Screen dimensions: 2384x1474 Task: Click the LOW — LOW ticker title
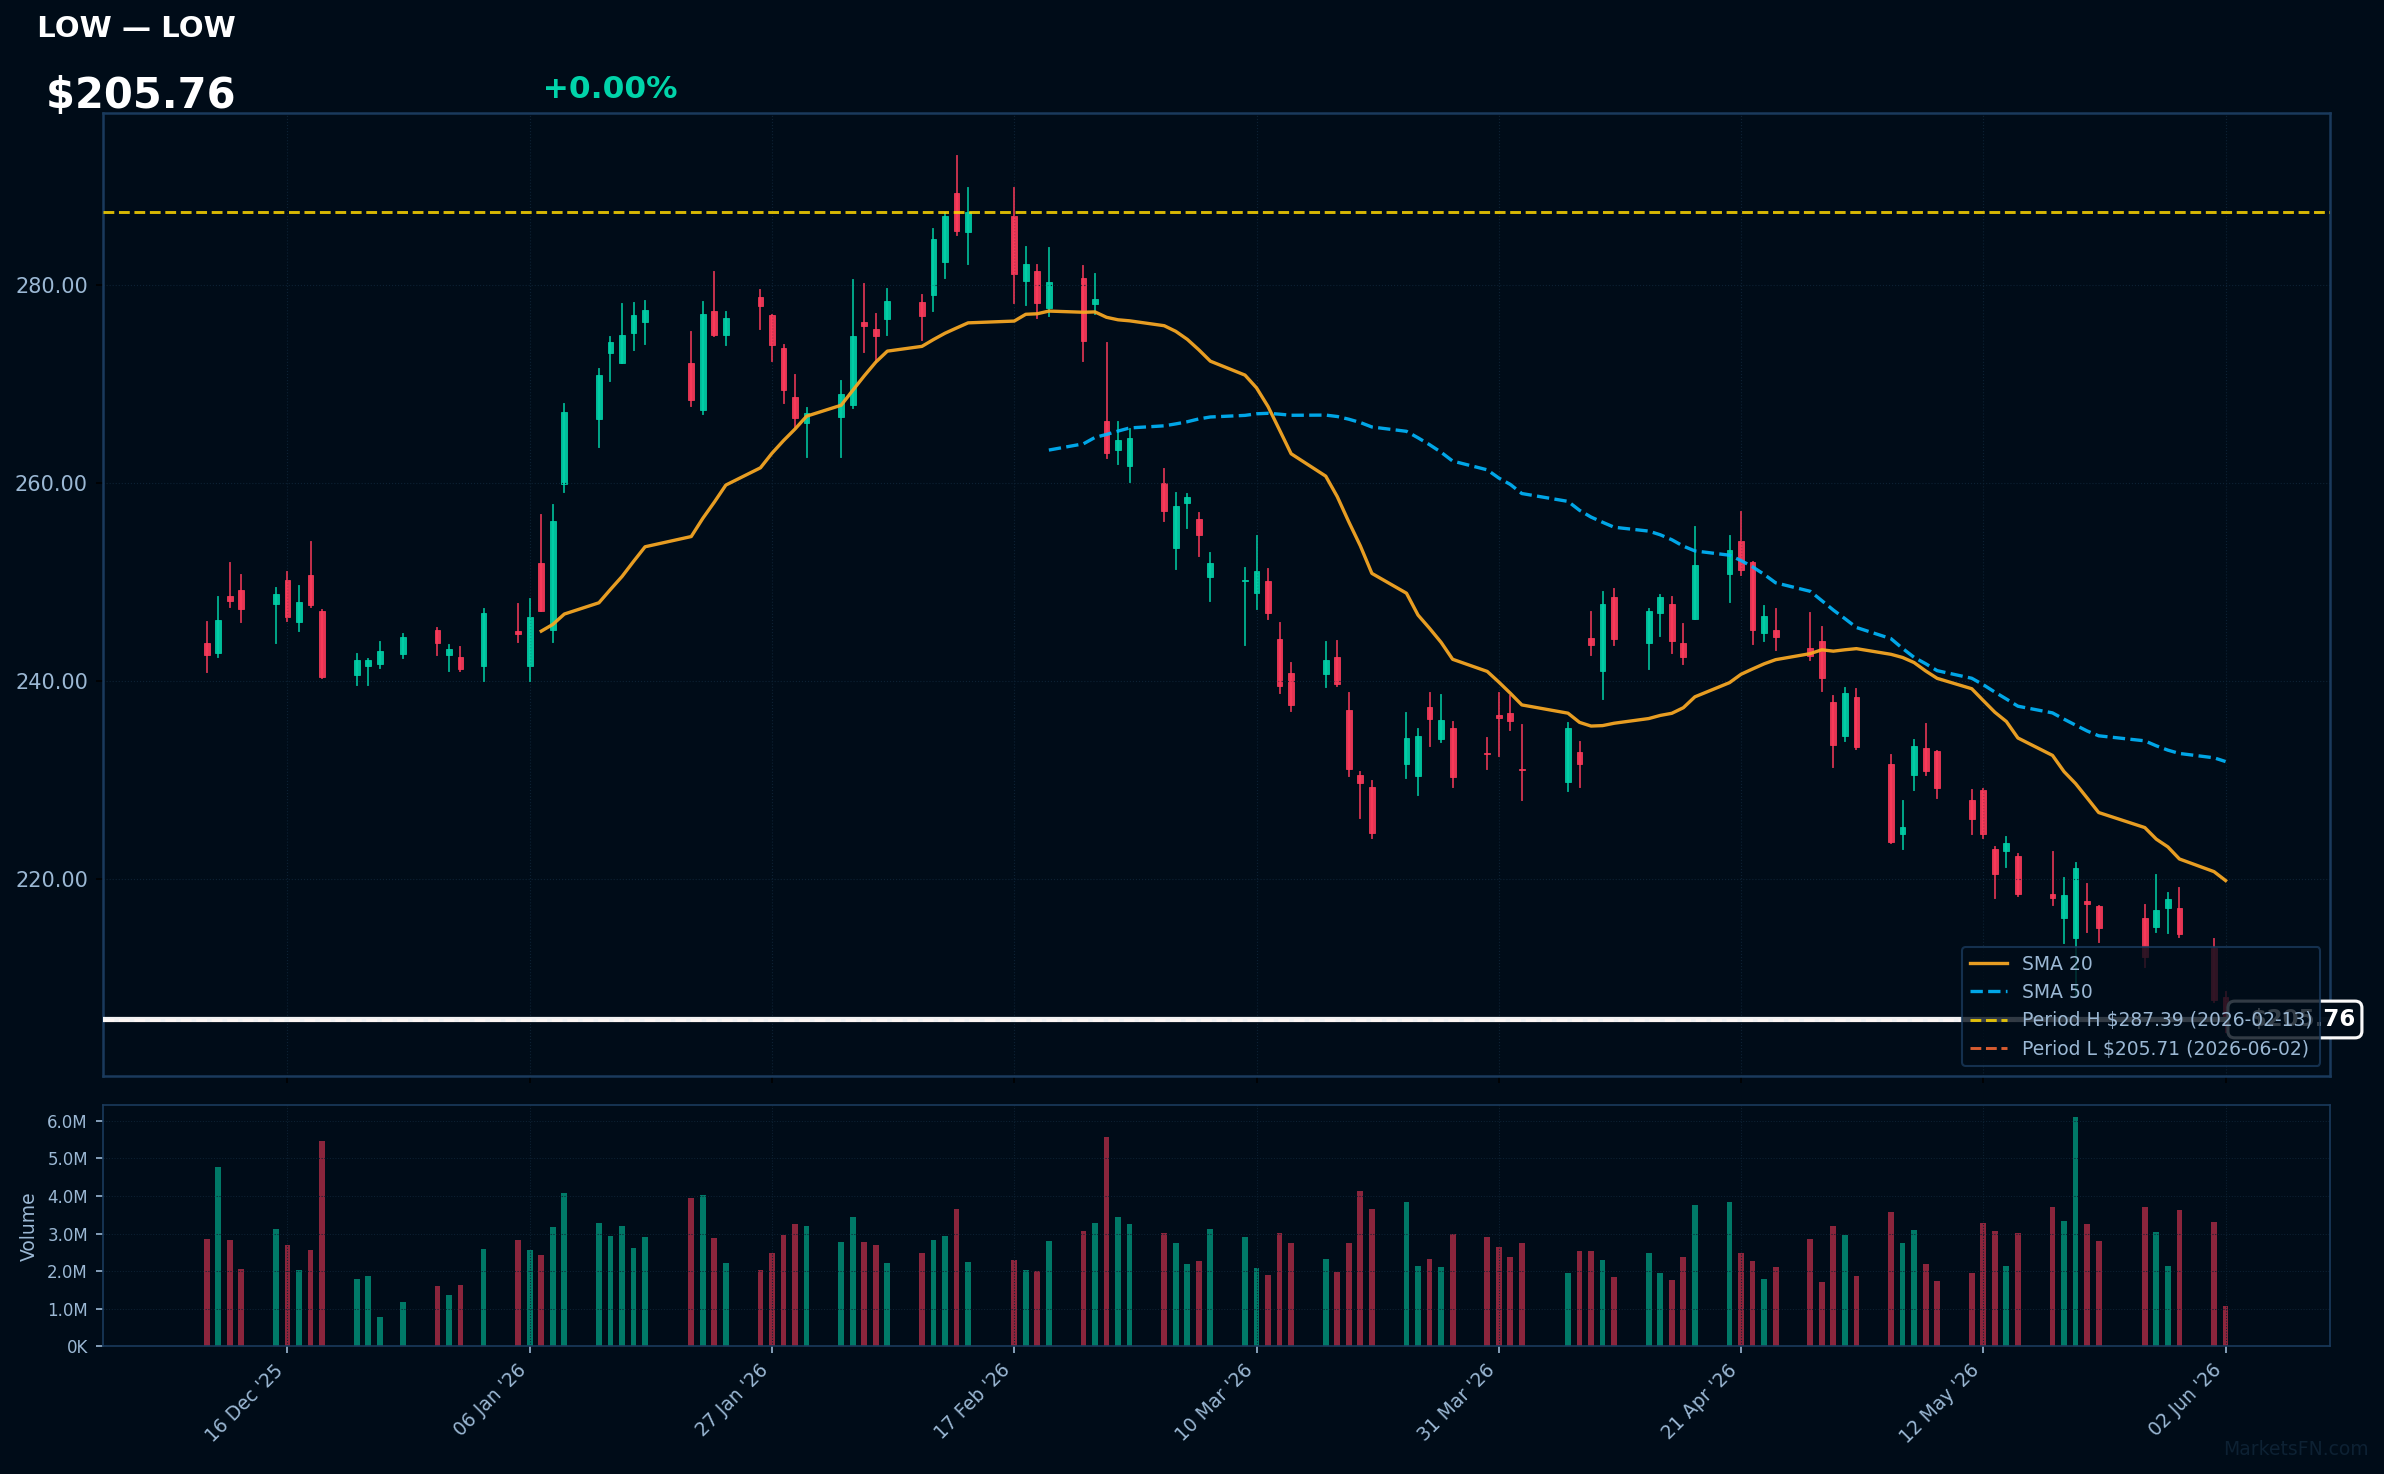[136, 27]
